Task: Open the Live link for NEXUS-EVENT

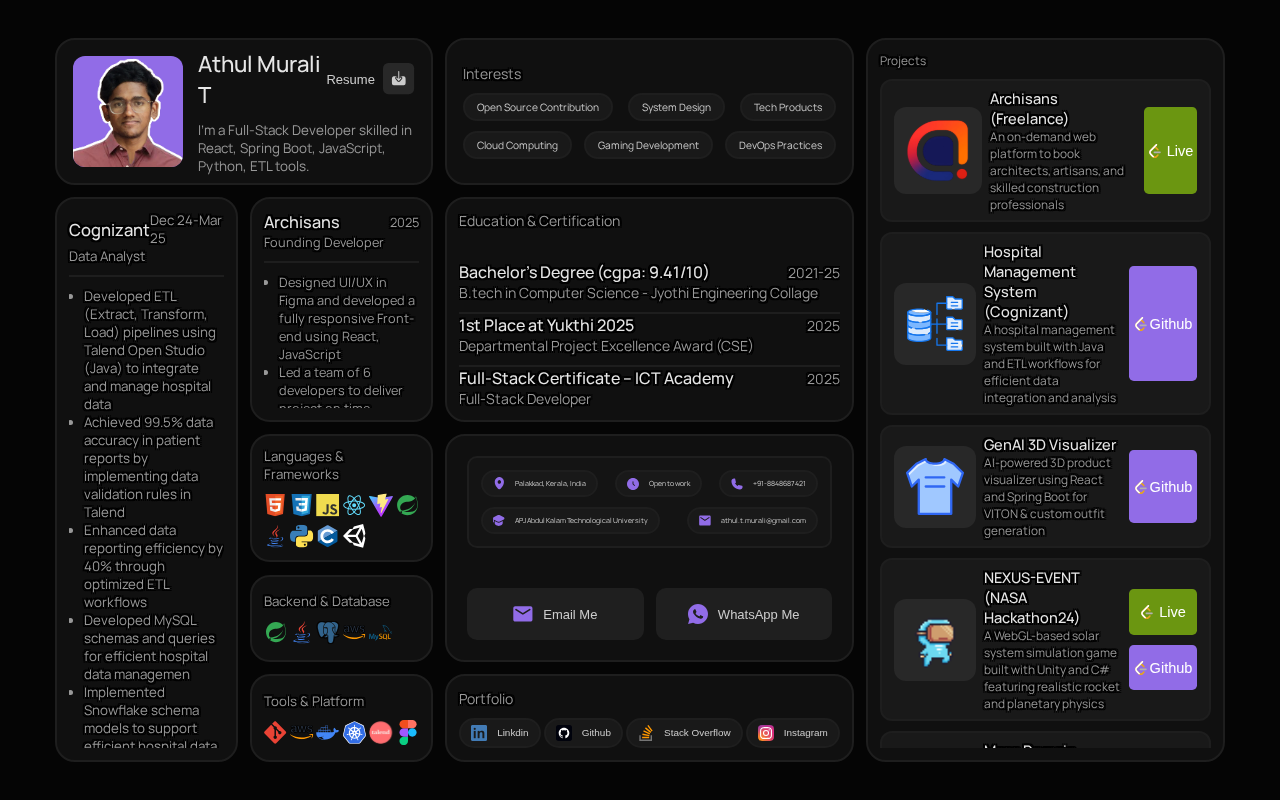Action: [x=1163, y=612]
